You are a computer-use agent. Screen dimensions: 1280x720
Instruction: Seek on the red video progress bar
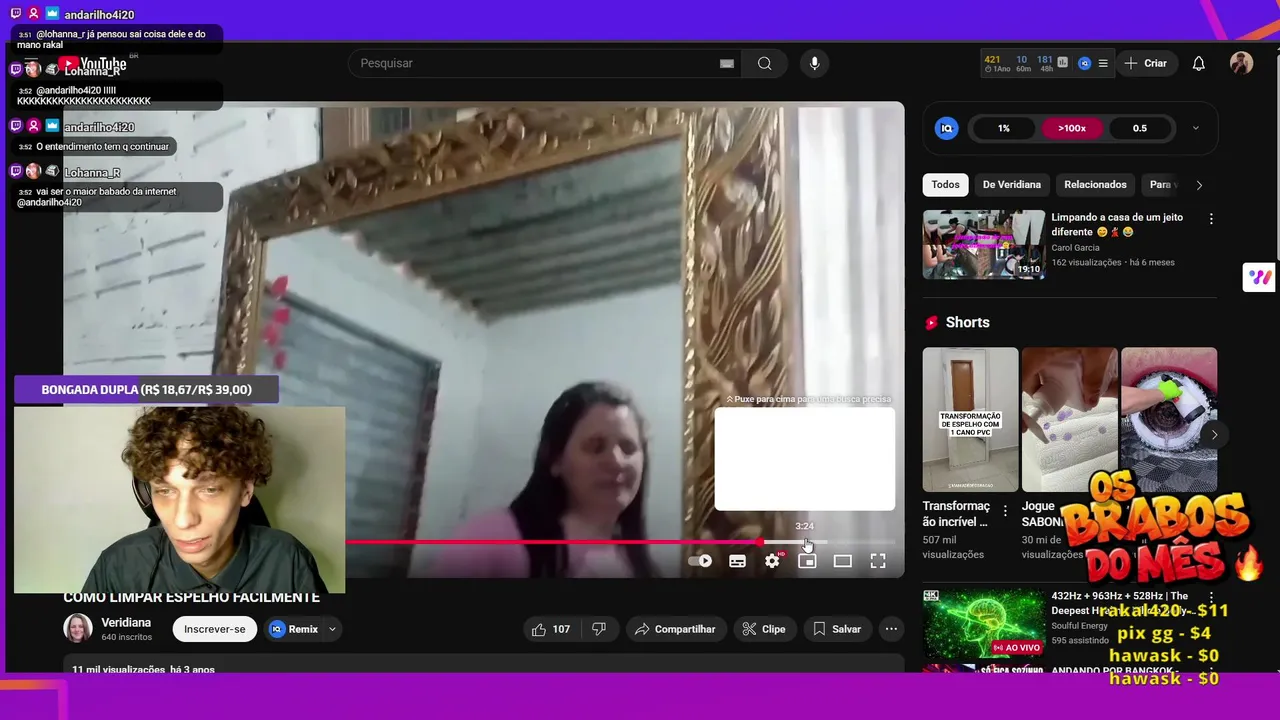coord(620,542)
